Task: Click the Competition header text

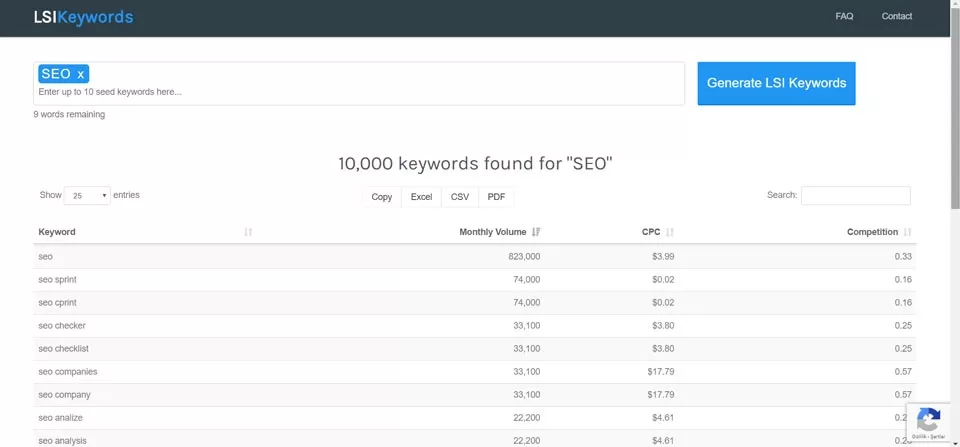Action: click(x=872, y=232)
